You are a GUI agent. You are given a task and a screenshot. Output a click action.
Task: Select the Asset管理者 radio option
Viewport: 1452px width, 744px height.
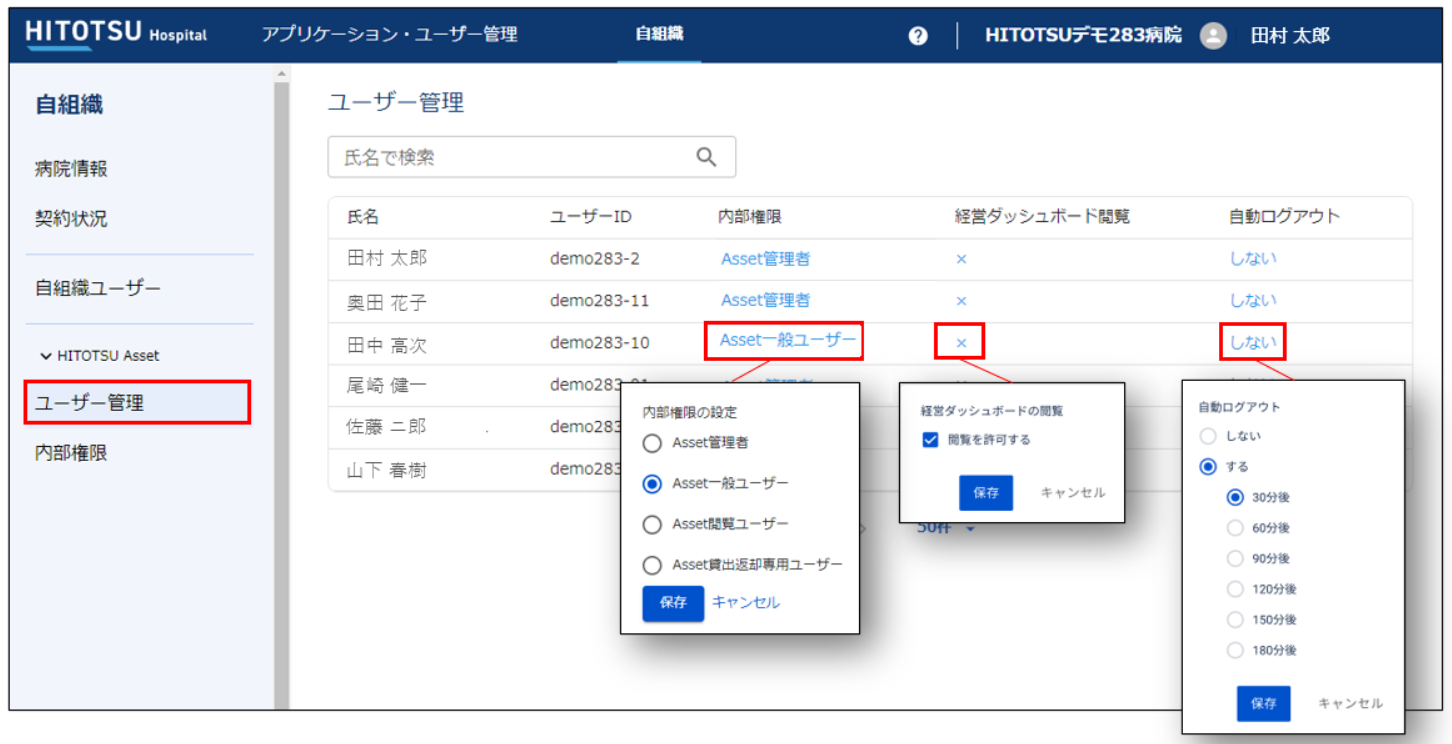pos(652,442)
